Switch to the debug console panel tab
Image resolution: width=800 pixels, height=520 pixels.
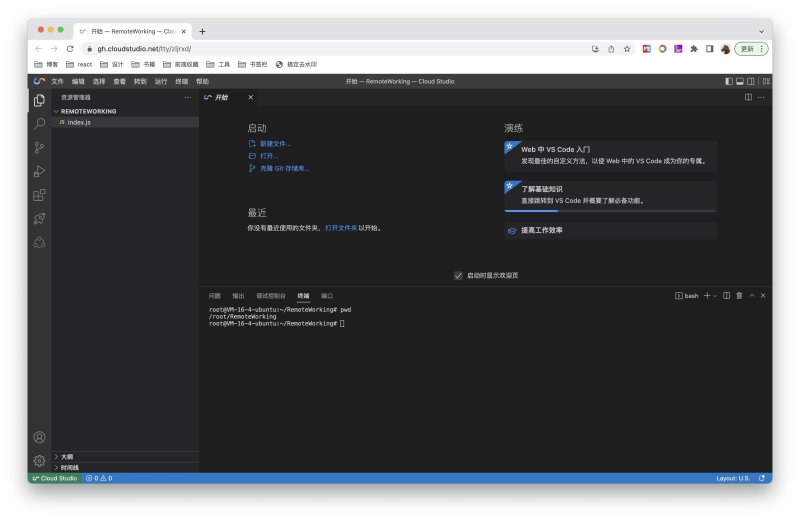pos(271,295)
